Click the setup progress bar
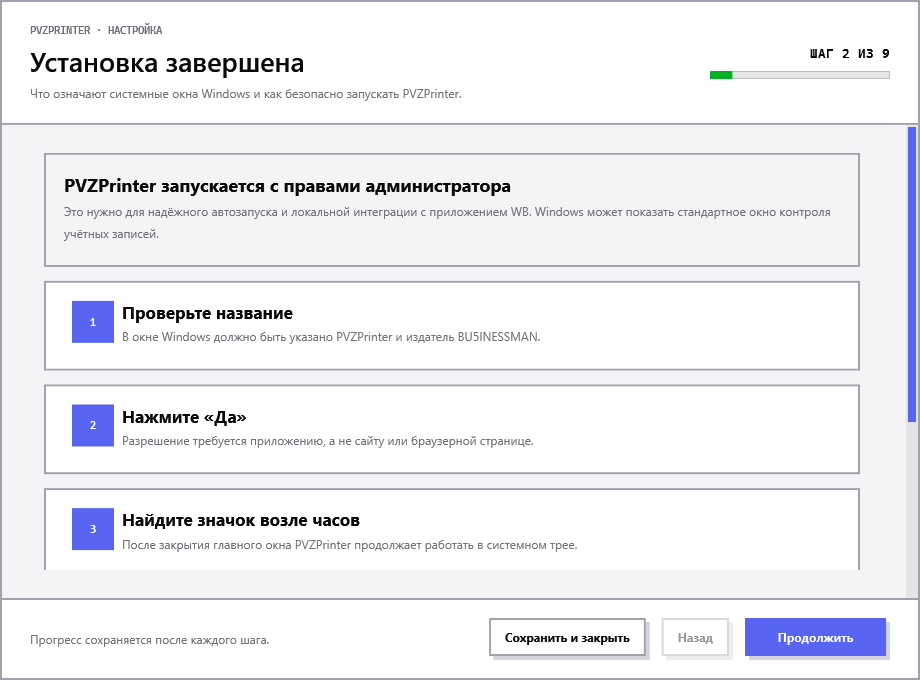 [800, 75]
